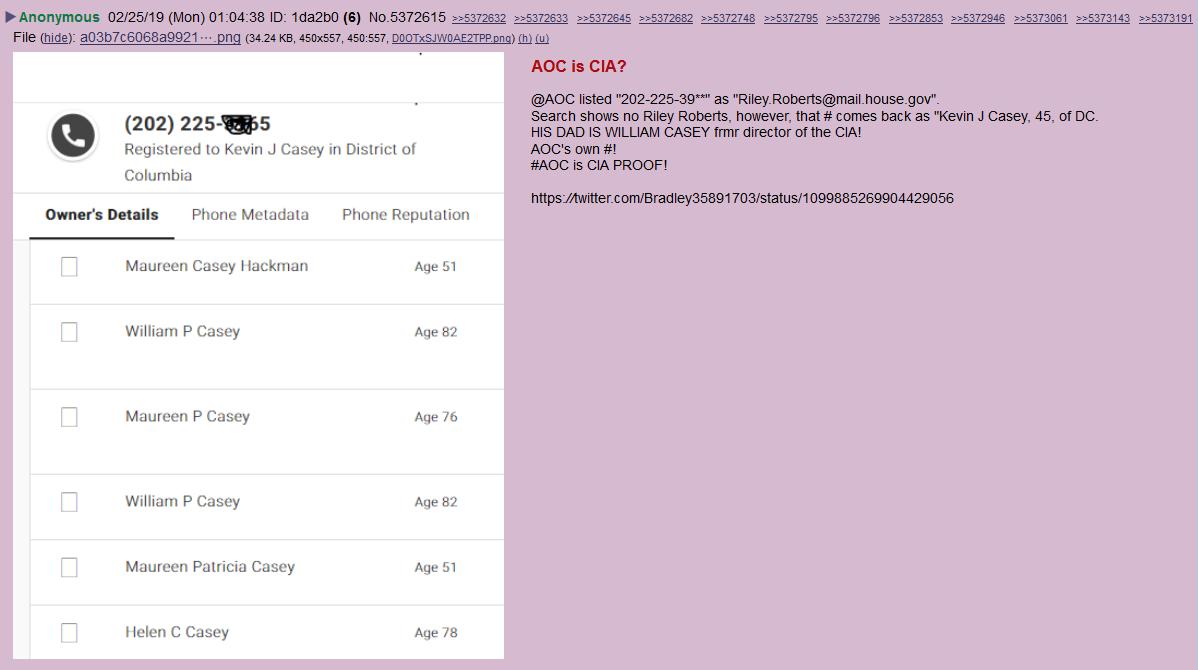Tick the checkbox beside Helen C Casey
Screen dimensions: 1198x670
(69, 633)
